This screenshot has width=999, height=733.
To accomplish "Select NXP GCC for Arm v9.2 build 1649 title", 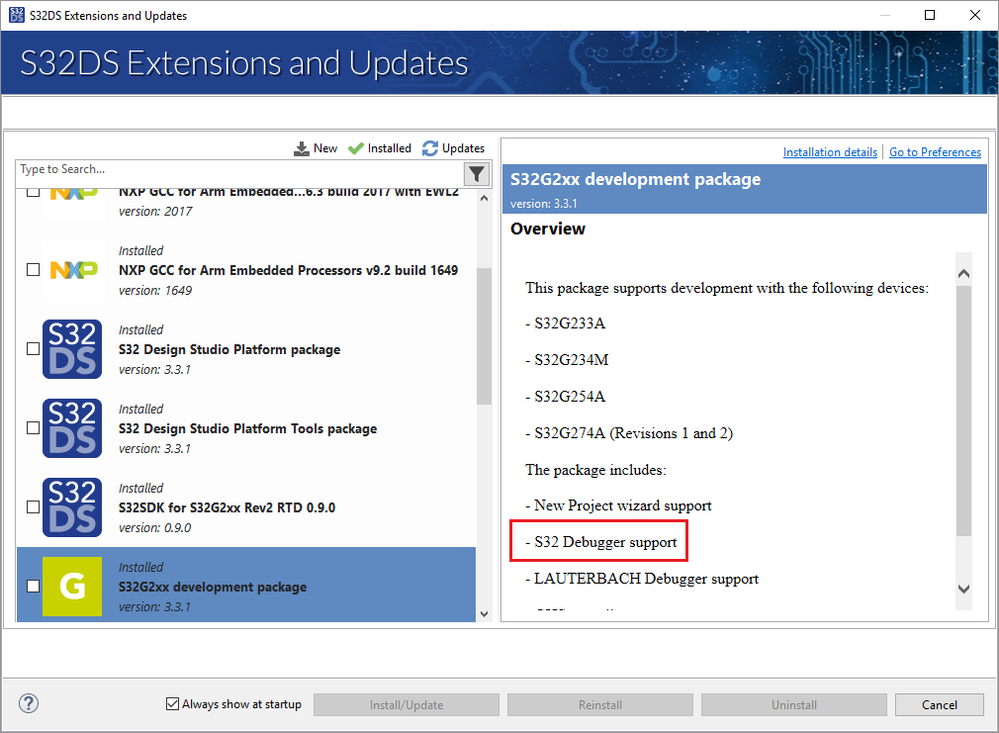I will (288, 270).
